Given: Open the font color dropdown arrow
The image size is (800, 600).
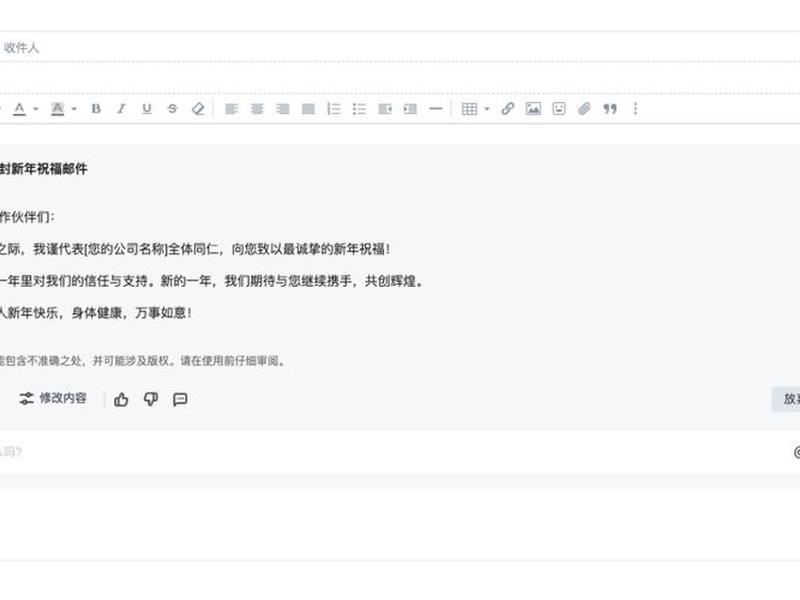Looking at the screenshot, I should (x=36, y=109).
